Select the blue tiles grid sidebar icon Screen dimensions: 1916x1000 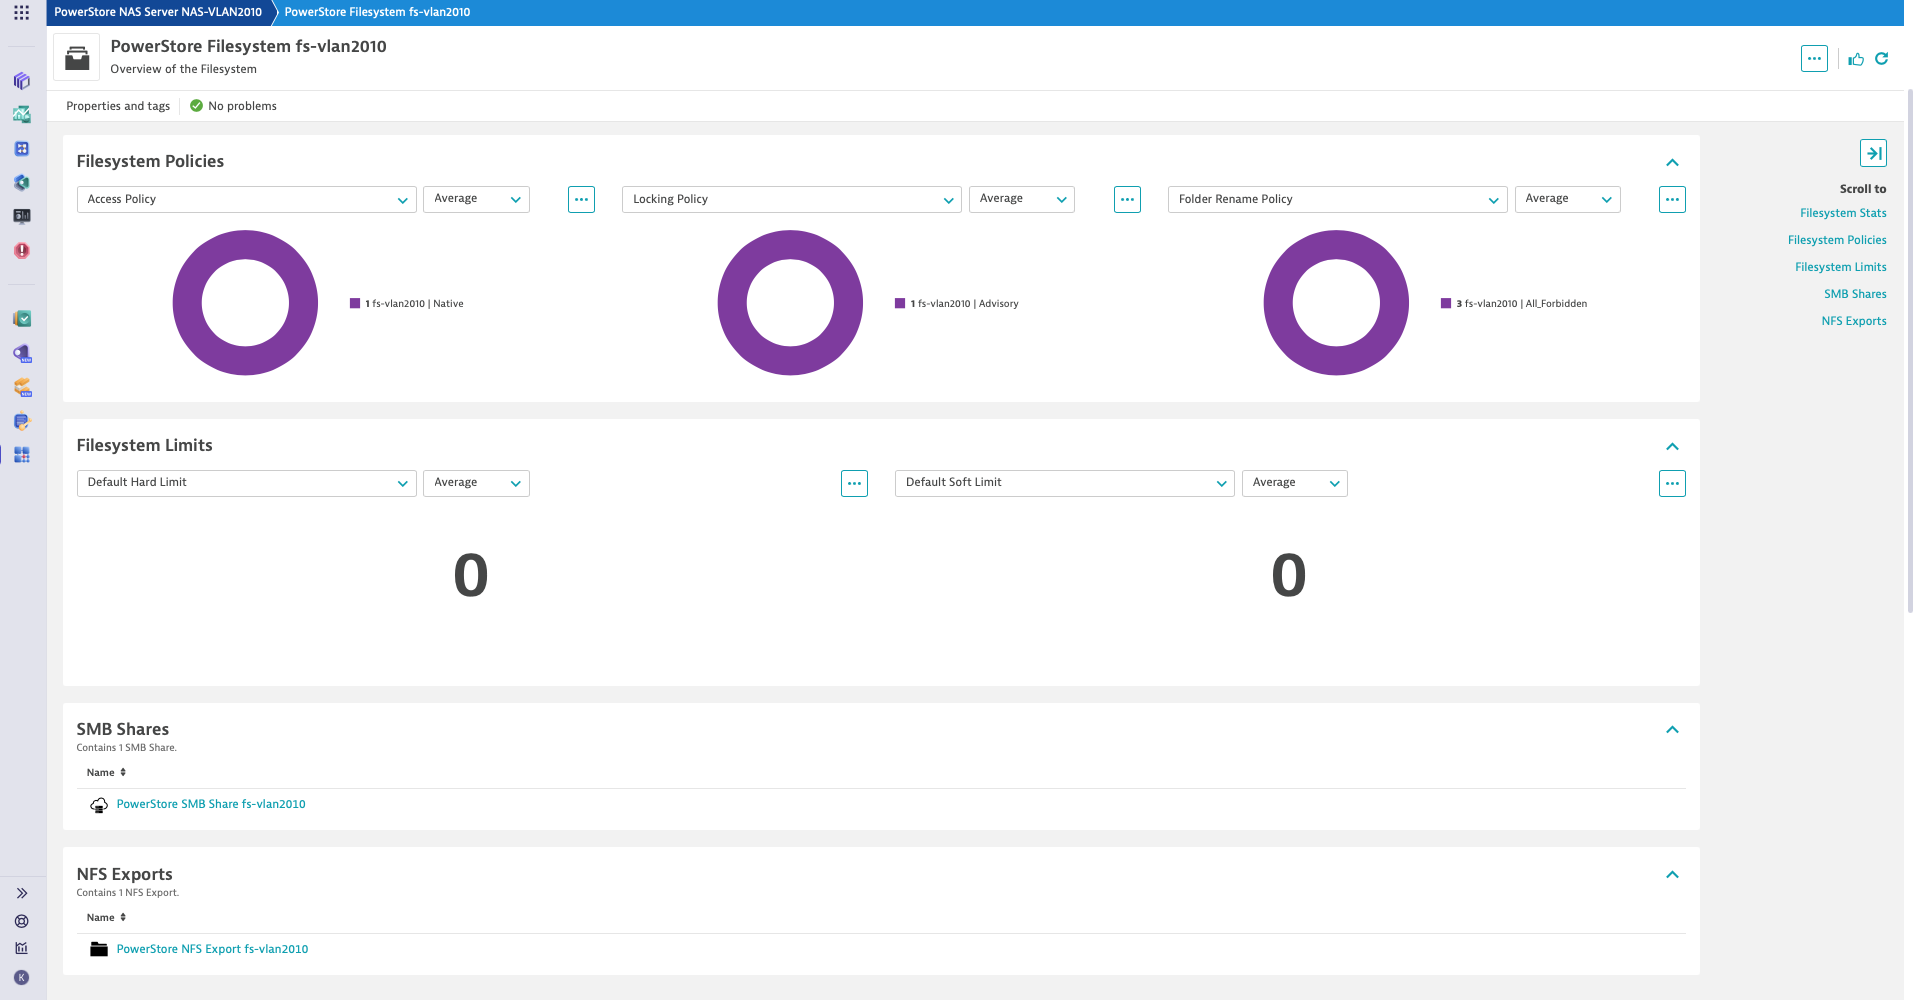pyautogui.click(x=21, y=455)
